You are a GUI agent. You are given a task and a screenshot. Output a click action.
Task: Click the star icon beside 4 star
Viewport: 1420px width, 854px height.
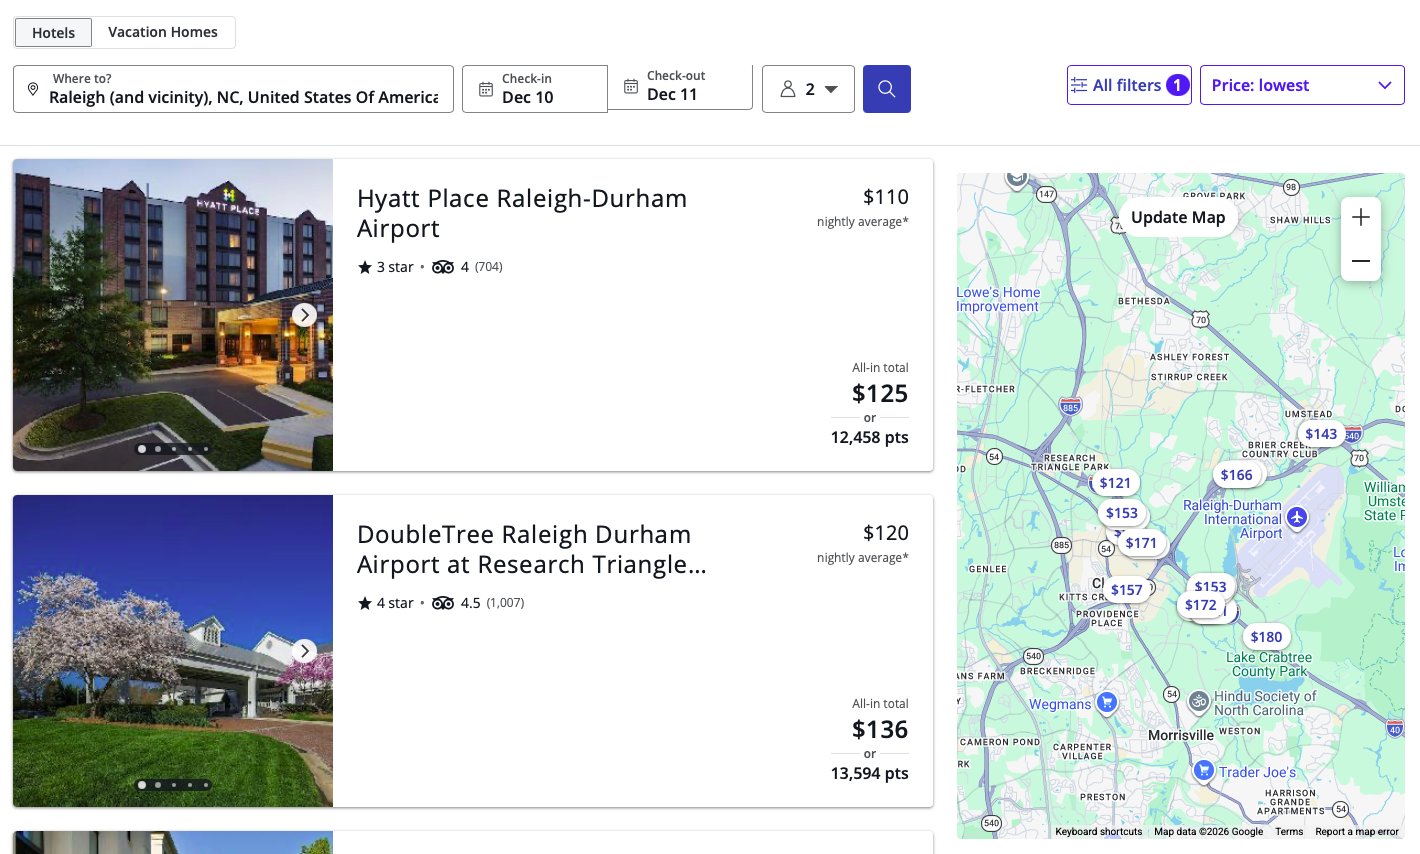click(365, 603)
